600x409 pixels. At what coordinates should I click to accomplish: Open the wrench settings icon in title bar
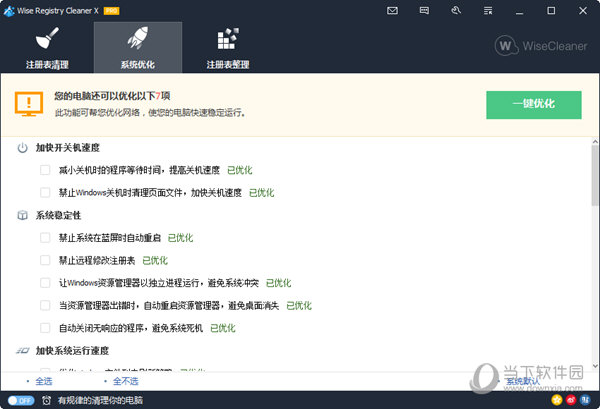456,11
